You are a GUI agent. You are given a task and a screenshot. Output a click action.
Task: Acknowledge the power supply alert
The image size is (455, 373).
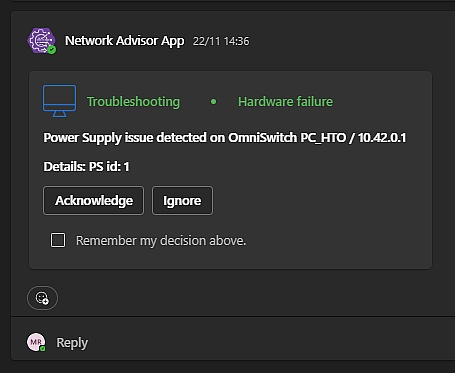[x=94, y=200]
